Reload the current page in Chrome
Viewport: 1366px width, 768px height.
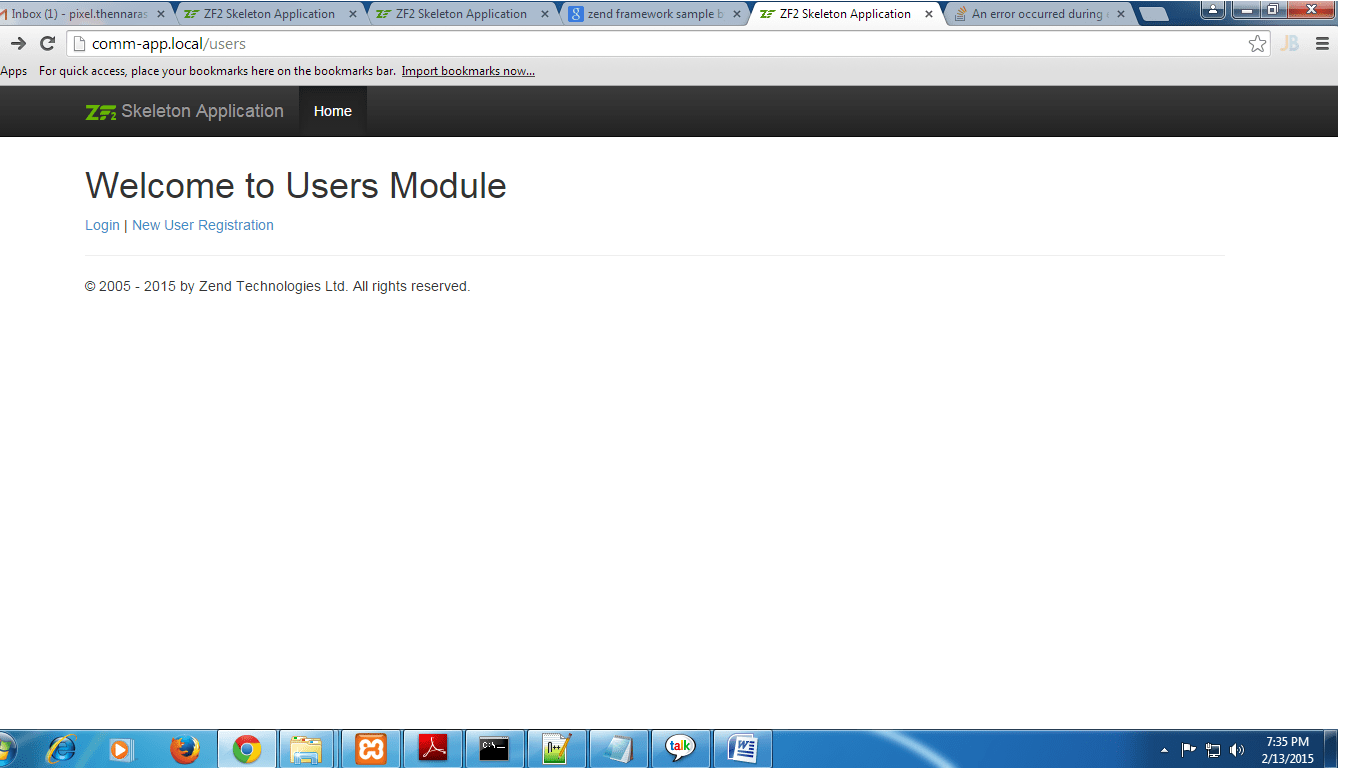tap(47, 44)
